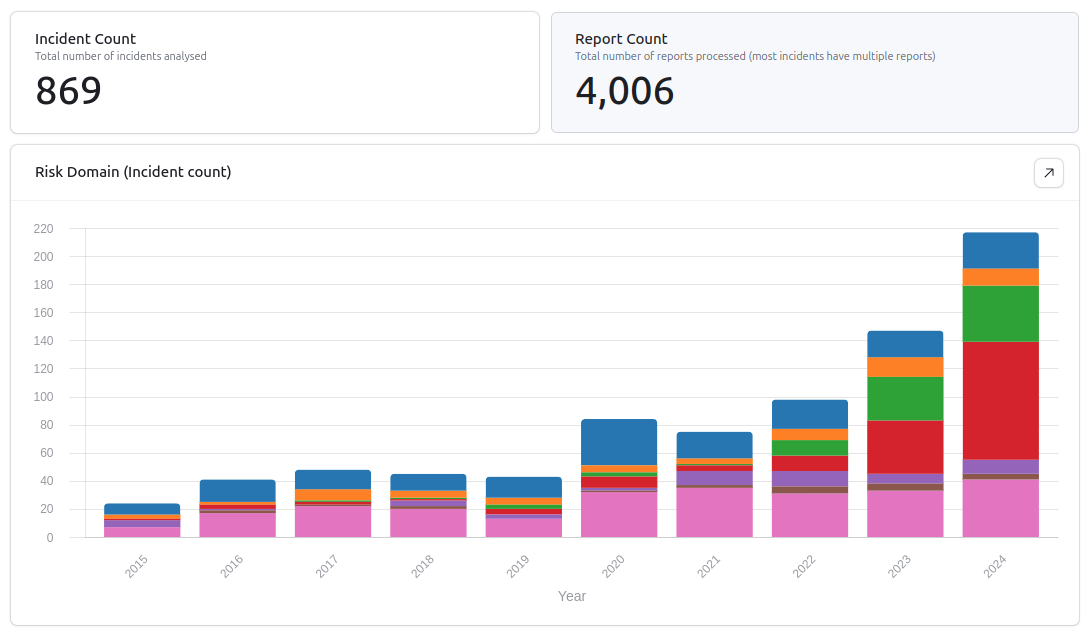This screenshot has height=636, width=1090.
Task: Open the Risk Domain chart expand arrow icon
Action: (x=1048, y=173)
